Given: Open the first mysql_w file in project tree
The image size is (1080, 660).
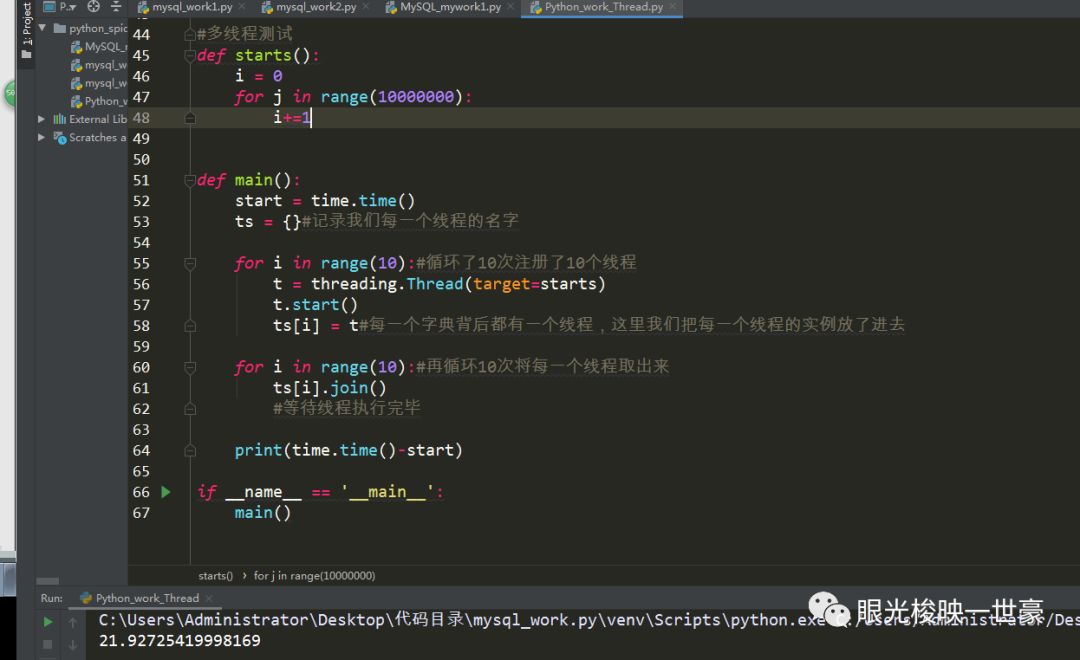Looking at the screenshot, I should coord(98,65).
